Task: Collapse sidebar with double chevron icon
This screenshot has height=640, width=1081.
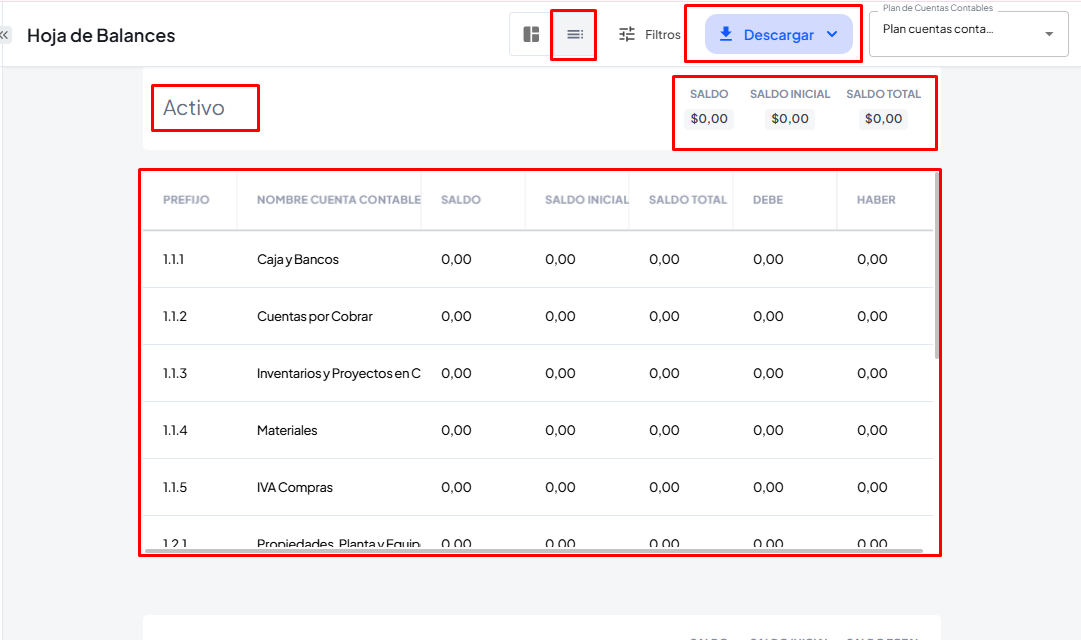Action: [5, 34]
